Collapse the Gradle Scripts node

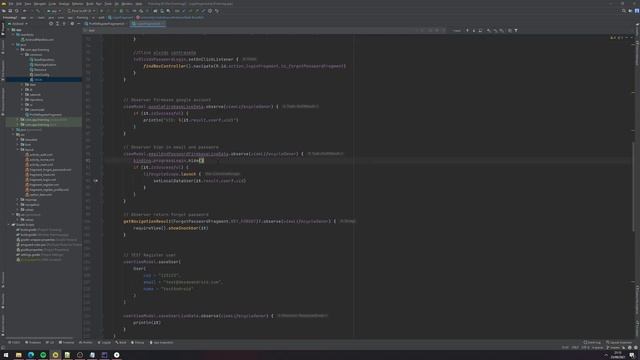click(9, 225)
